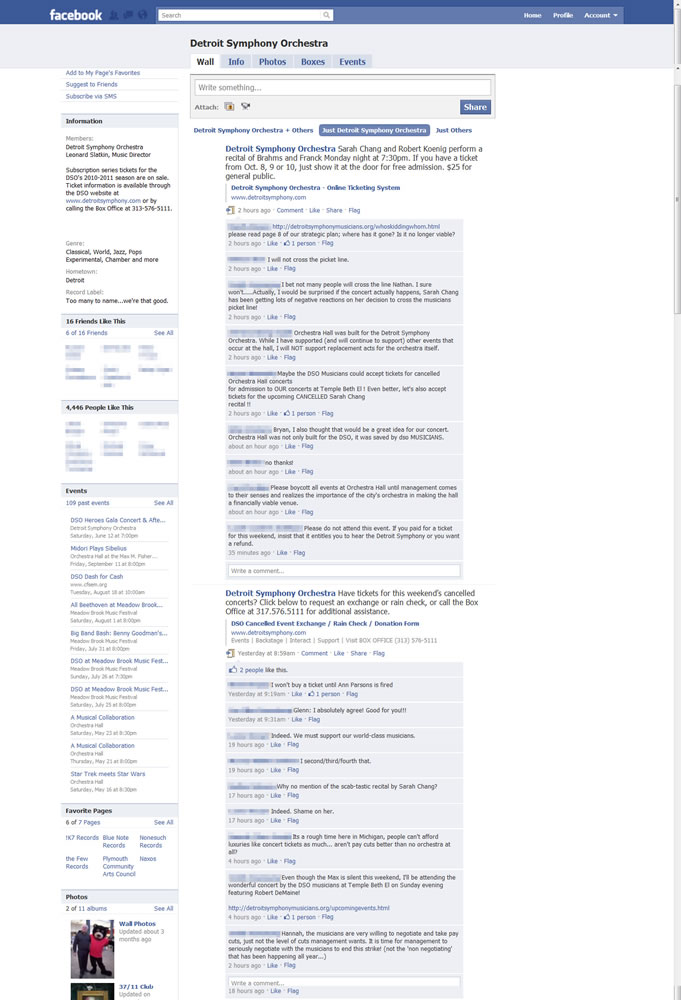This screenshot has width=681, height=1000.
Task: Click the first post's 'Write a comment...' box
Action: [x=344, y=571]
